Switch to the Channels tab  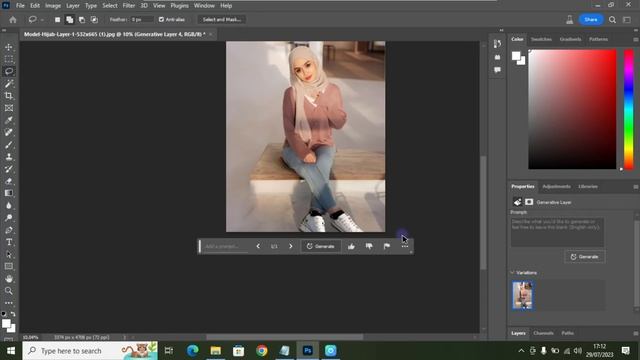543,333
